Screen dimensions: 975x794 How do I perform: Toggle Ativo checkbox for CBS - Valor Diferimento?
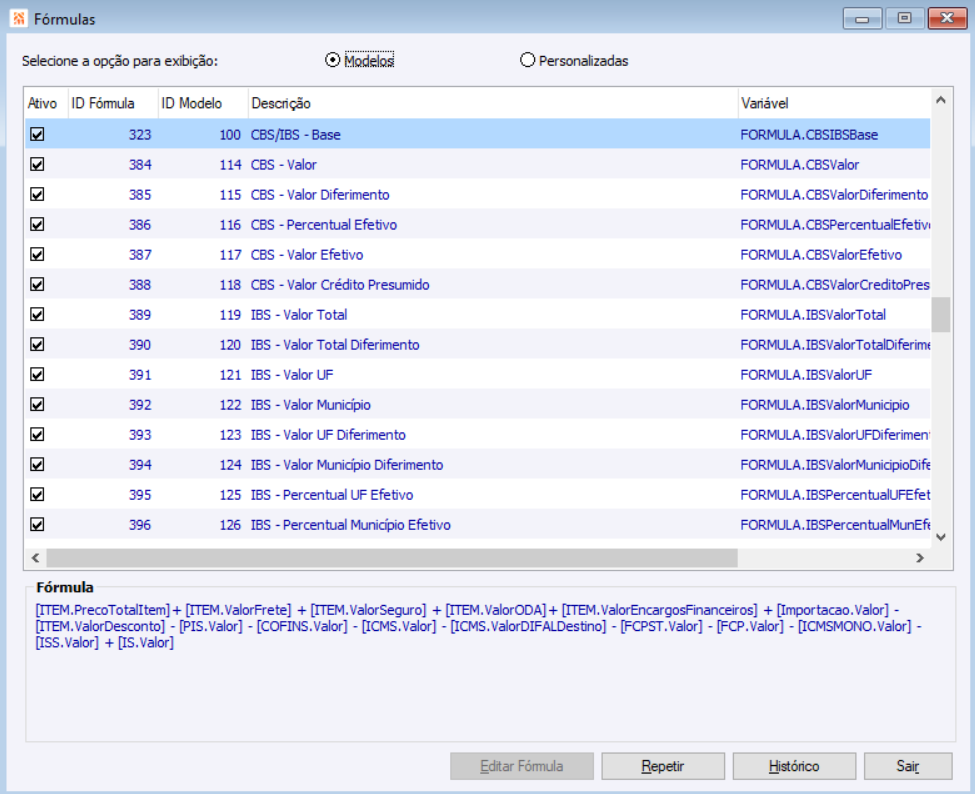37,194
